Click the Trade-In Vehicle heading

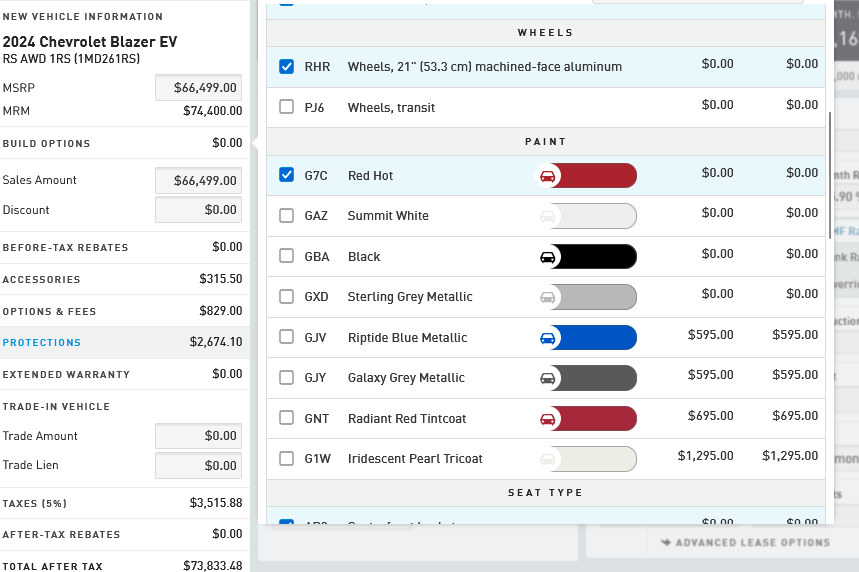coord(56,407)
